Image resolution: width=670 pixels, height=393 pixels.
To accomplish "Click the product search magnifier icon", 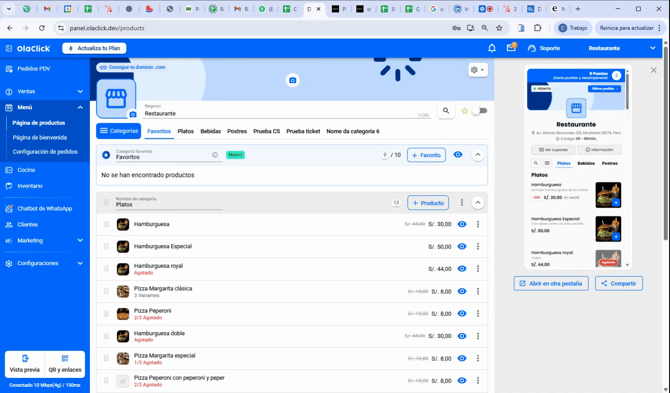I will (x=446, y=111).
